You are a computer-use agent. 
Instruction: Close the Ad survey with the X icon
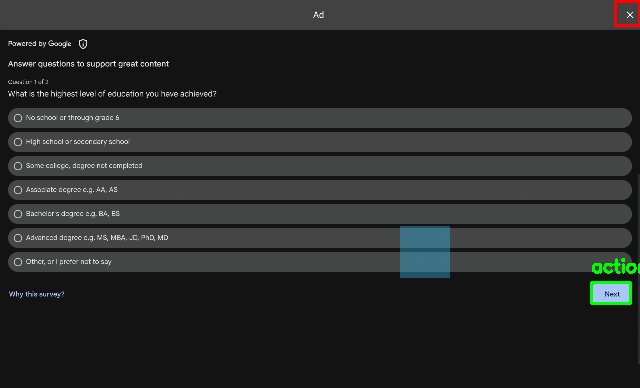click(629, 15)
